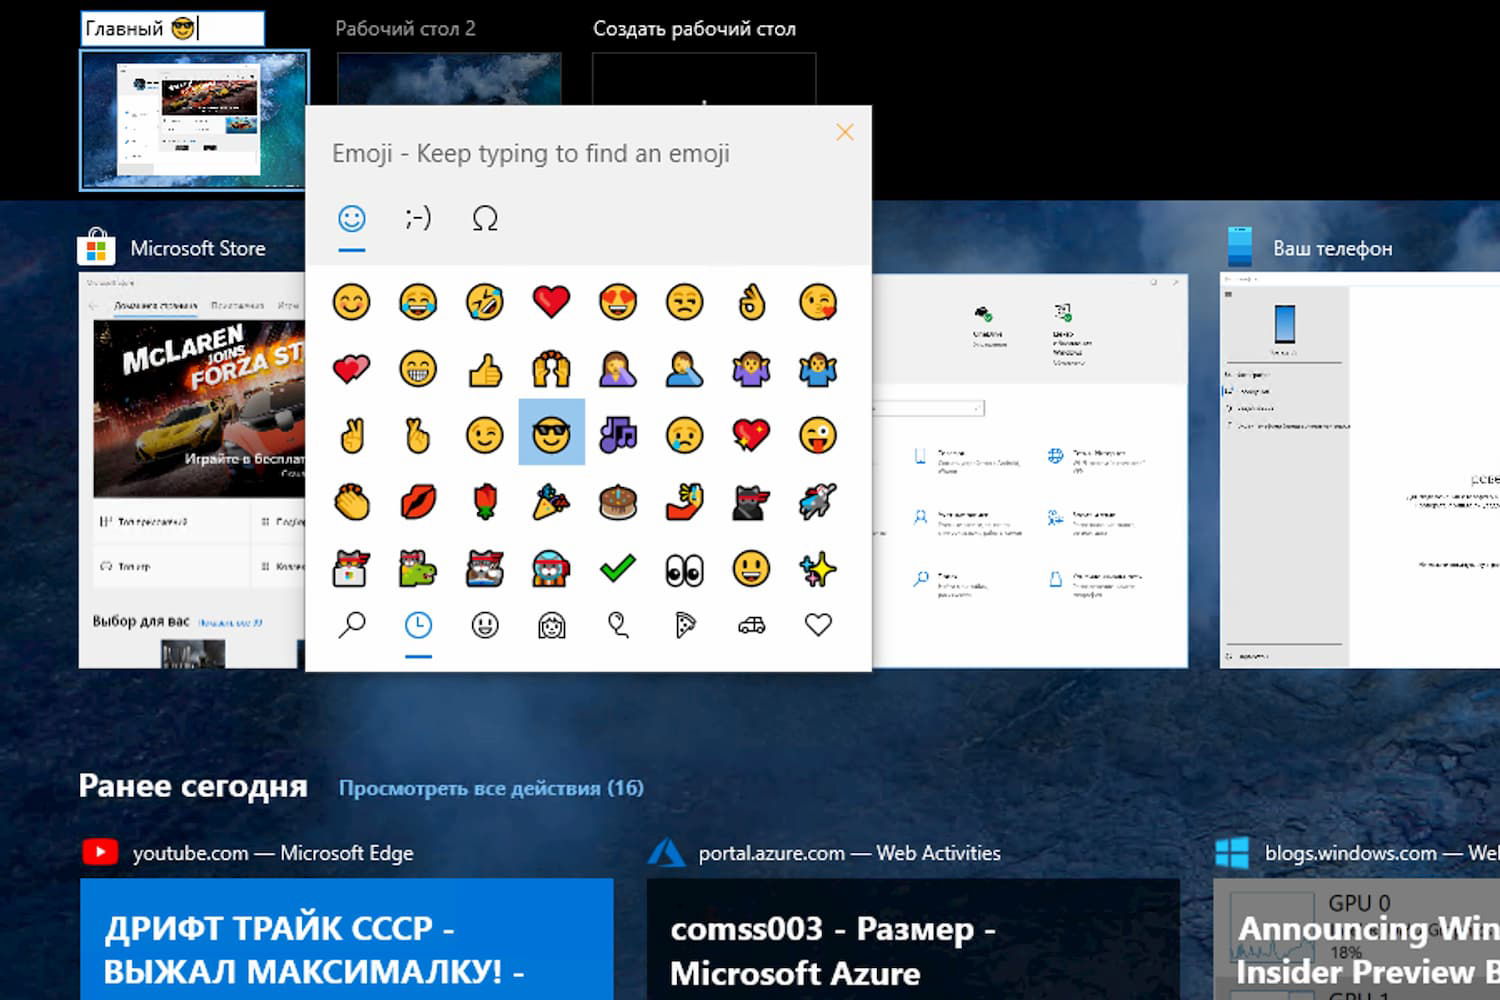Viewport: 1500px width, 1000px height.
Task: Pick the hacker cat with laptop emoji
Action: (x=351, y=568)
